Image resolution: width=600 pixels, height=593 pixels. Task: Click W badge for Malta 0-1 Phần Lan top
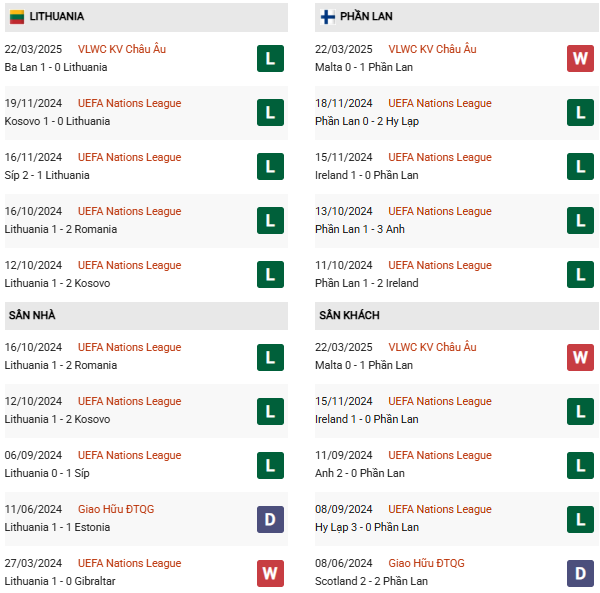pyautogui.click(x=580, y=59)
